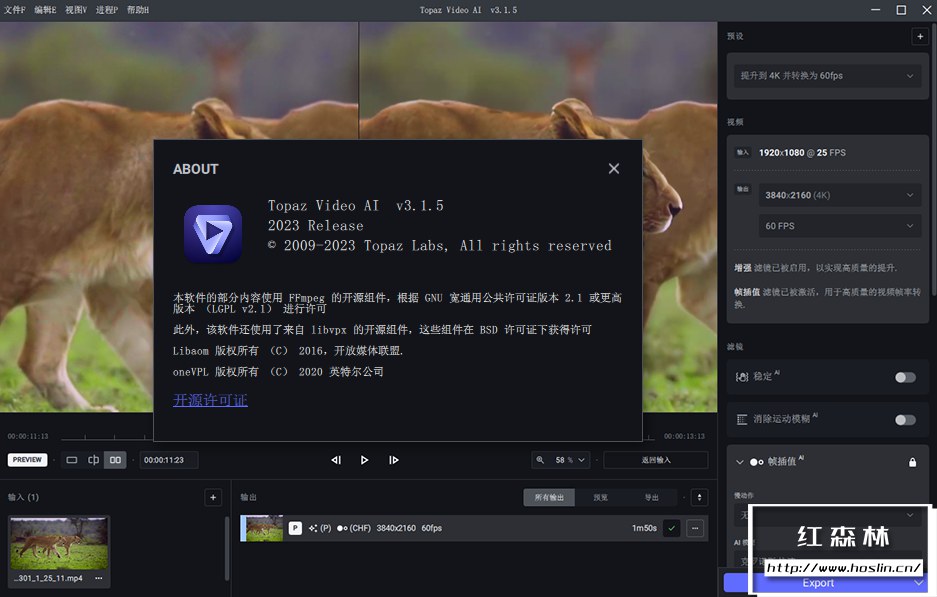Click the 1920x1080 @ 25 FPS input info
This screenshot has width=937, height=597.
pyautogui.click(x=802, y=152)
